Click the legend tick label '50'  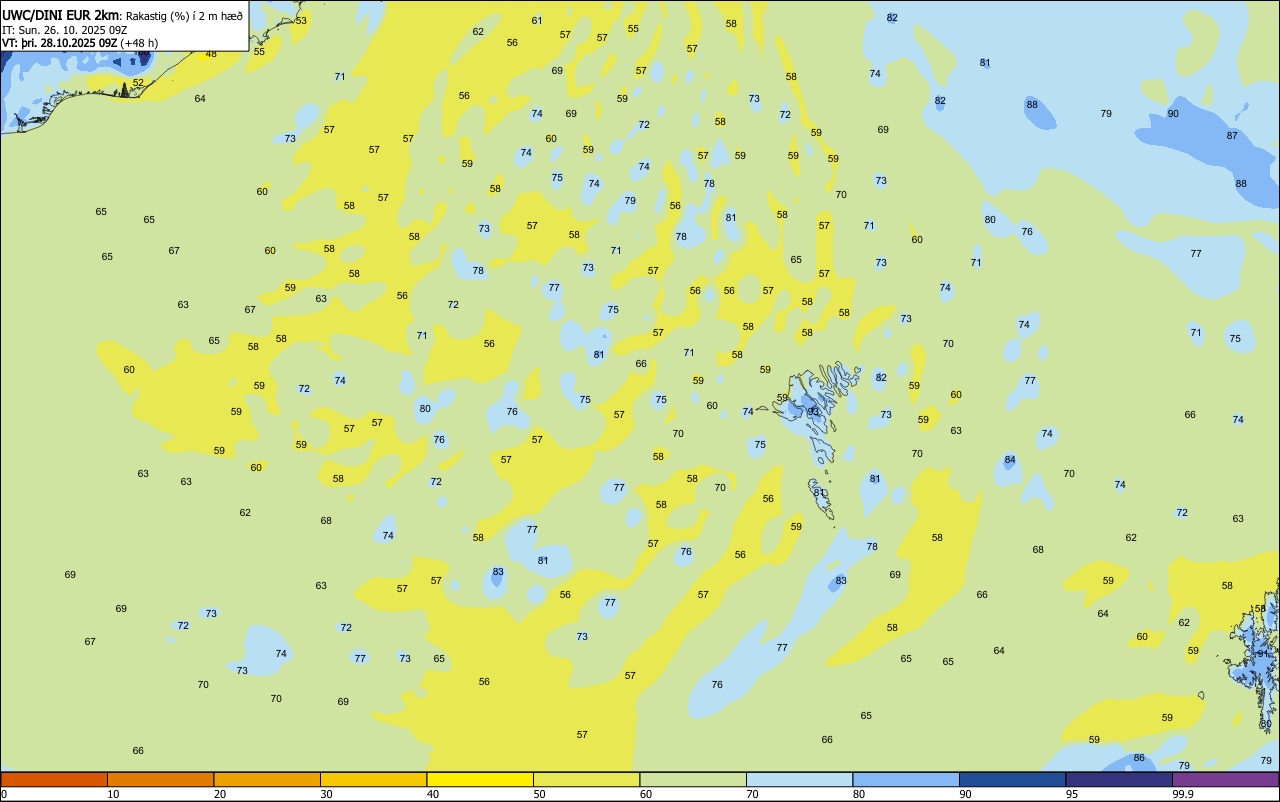point(540,794)
